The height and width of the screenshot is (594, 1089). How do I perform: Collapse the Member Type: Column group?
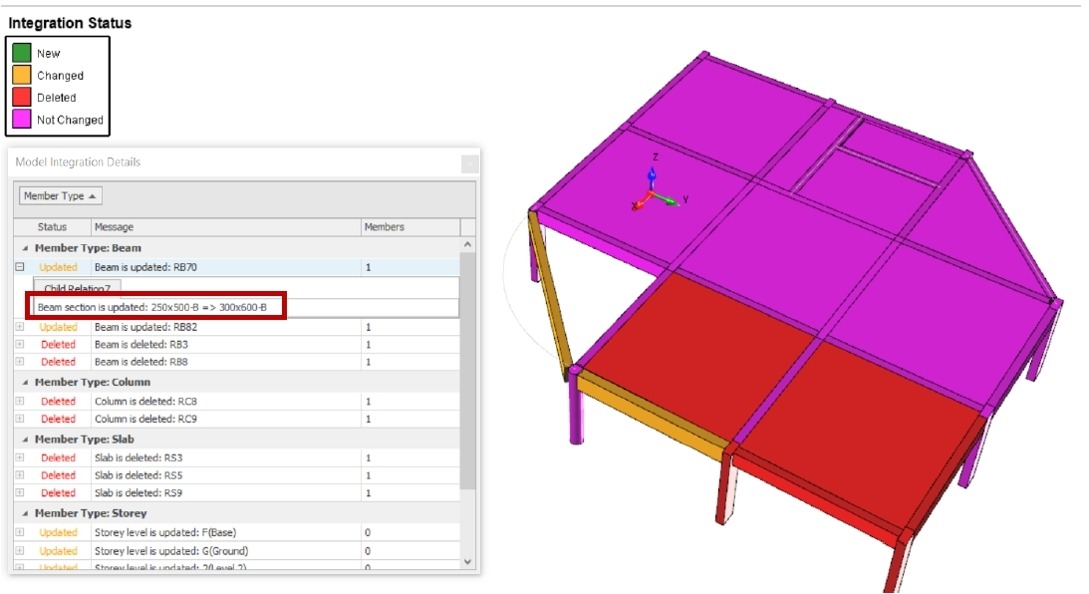point(25,382)
